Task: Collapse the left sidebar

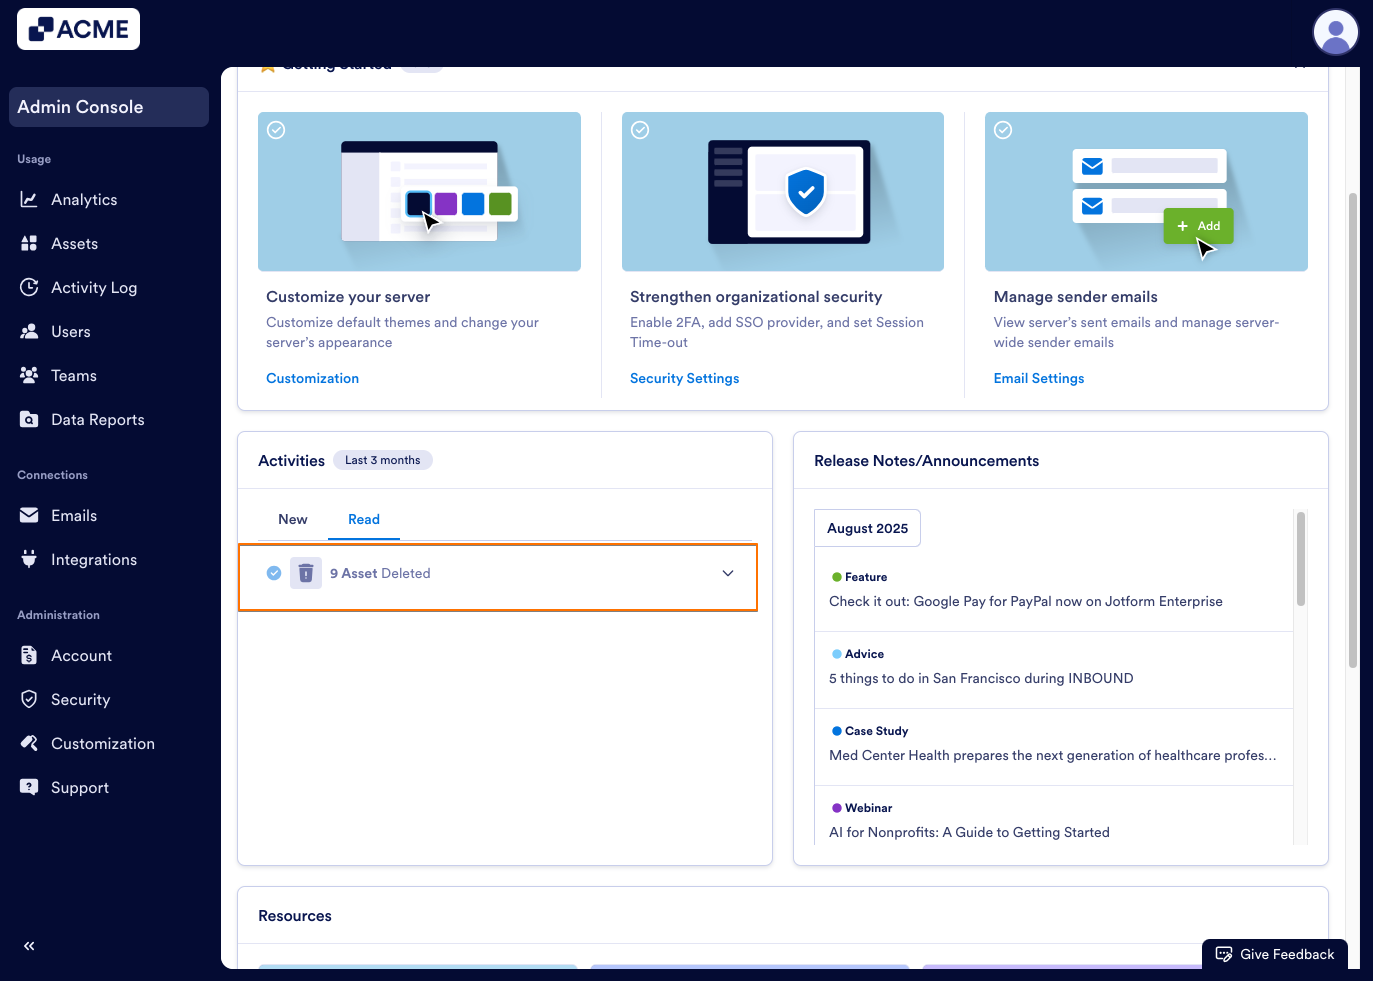Action: coord(28,945)
